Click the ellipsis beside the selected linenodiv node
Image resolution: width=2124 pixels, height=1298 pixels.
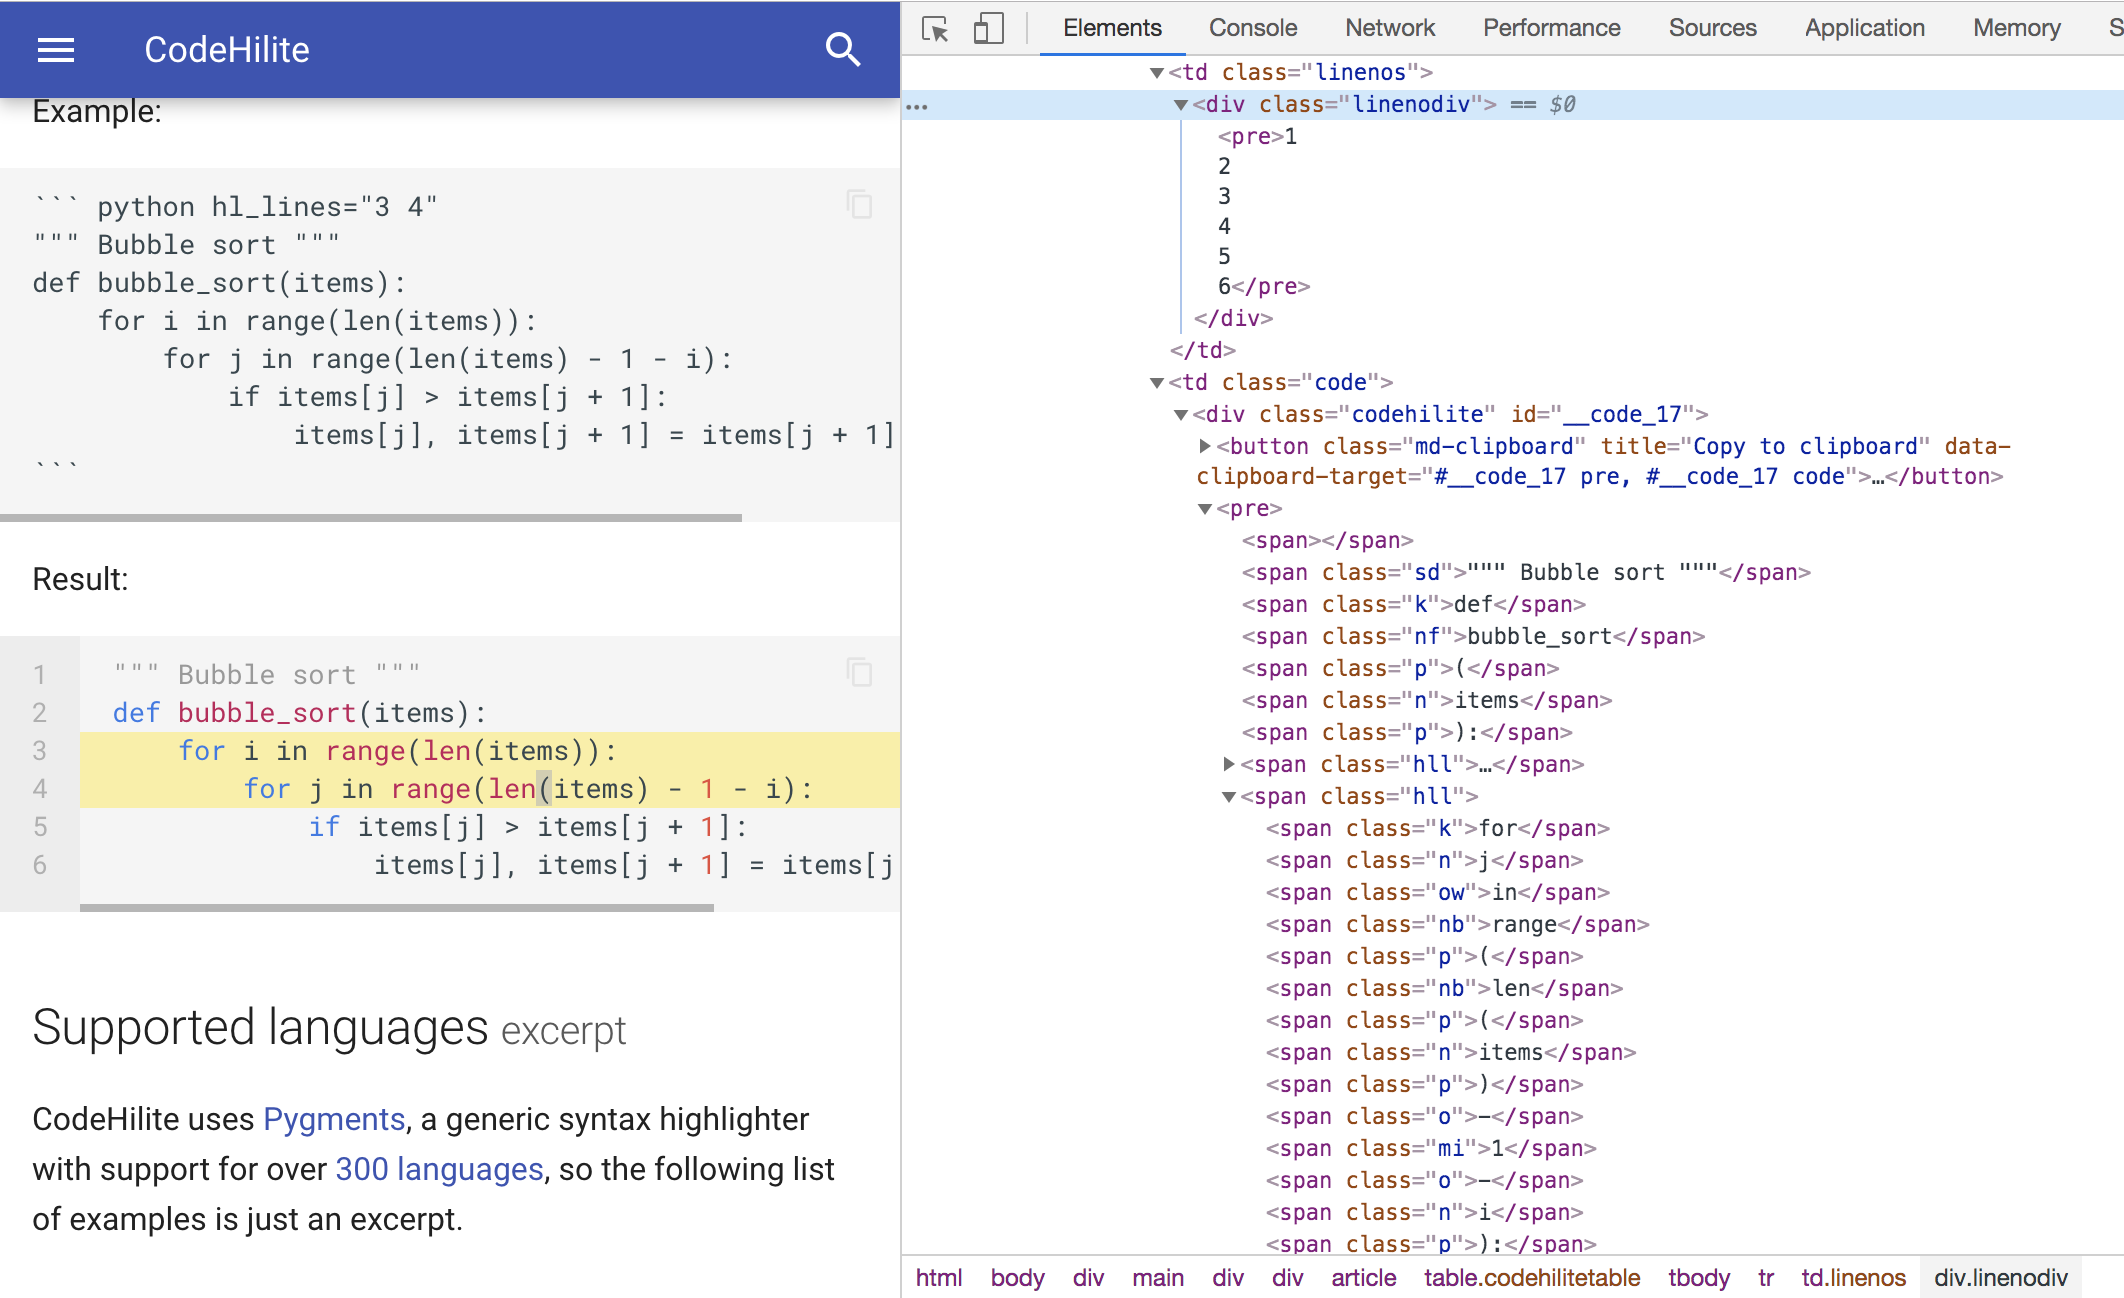[919, 104]
